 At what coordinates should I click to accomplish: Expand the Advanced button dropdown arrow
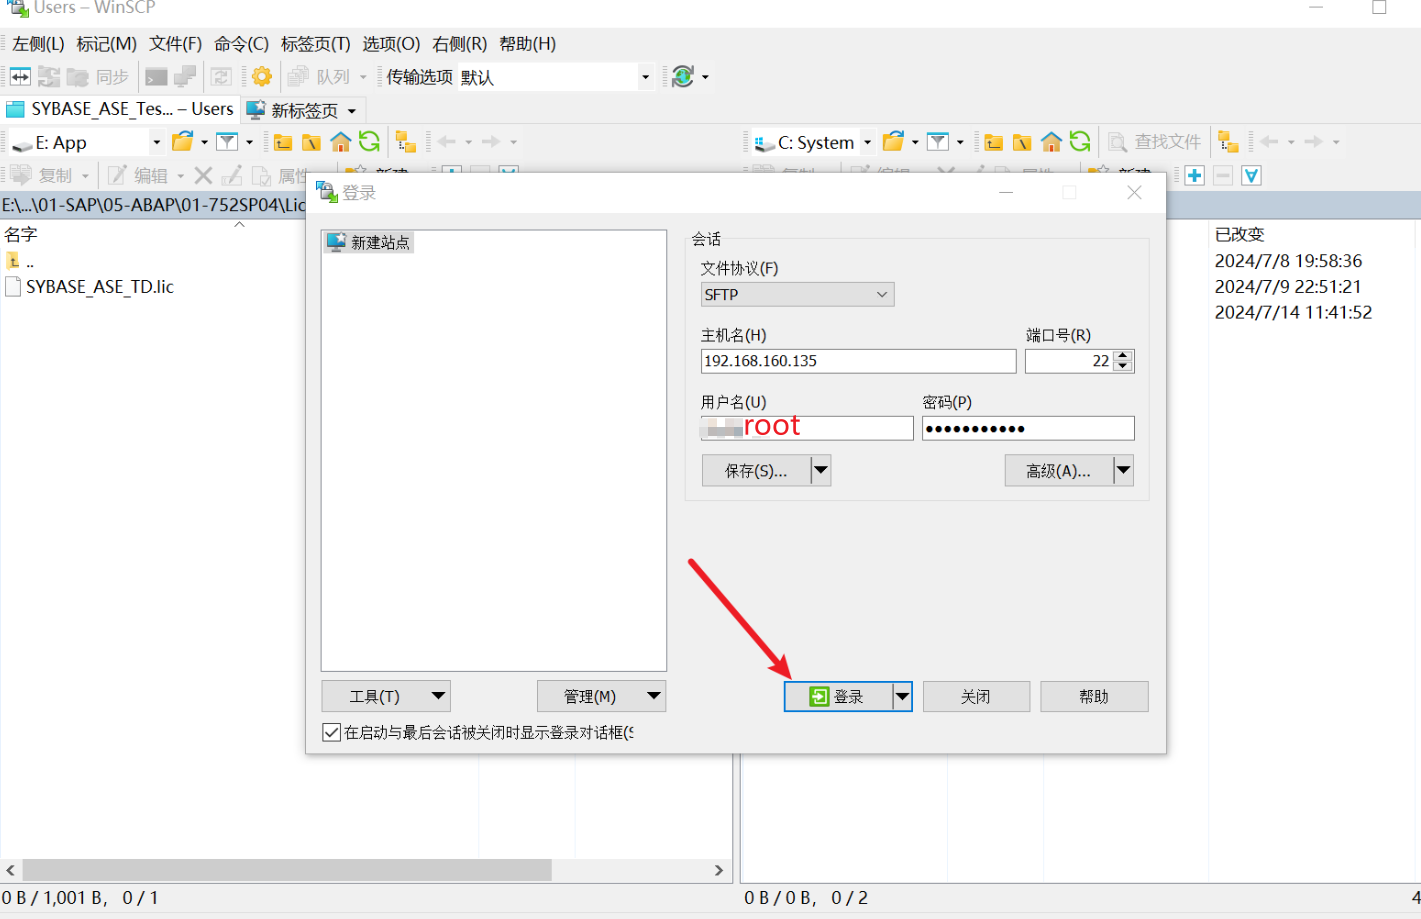pyautogui.click(x=1123, y=470)
